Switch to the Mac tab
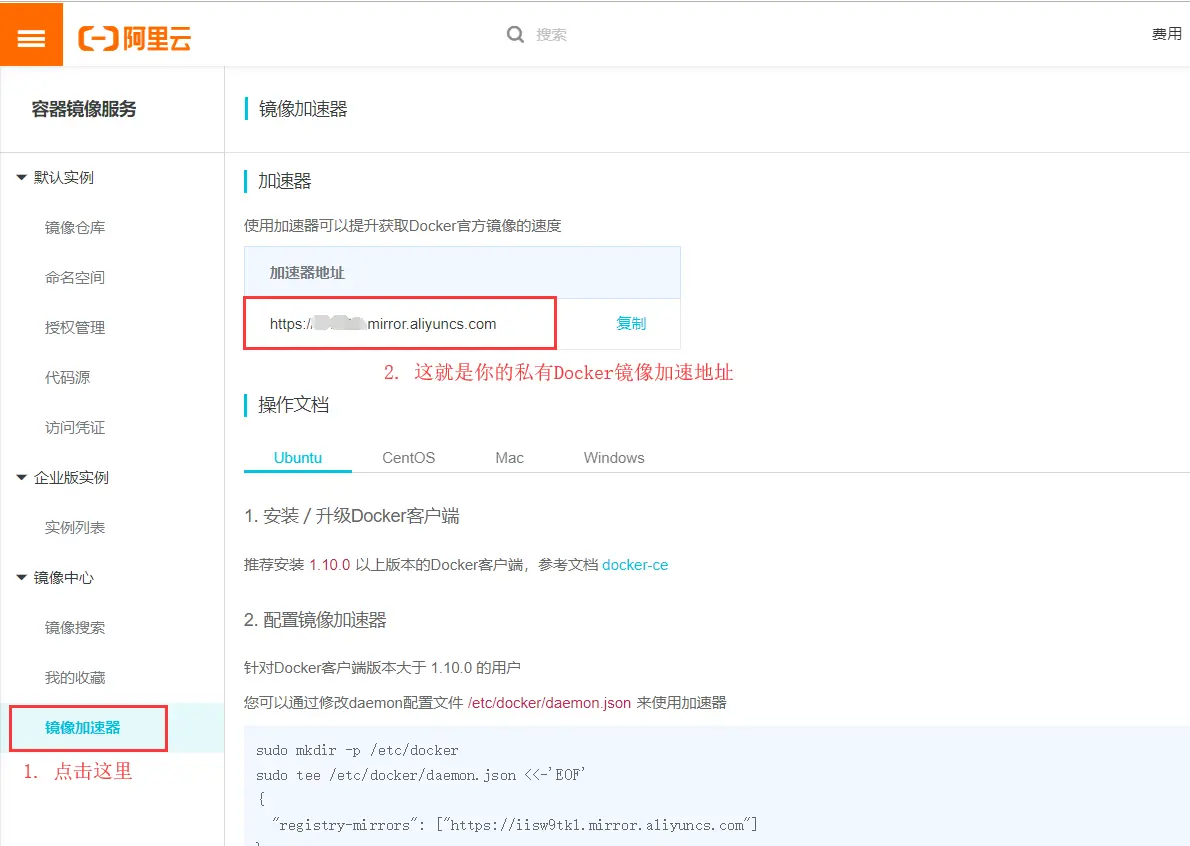Screen dimensions: 1190x846 tap(509, 457)
